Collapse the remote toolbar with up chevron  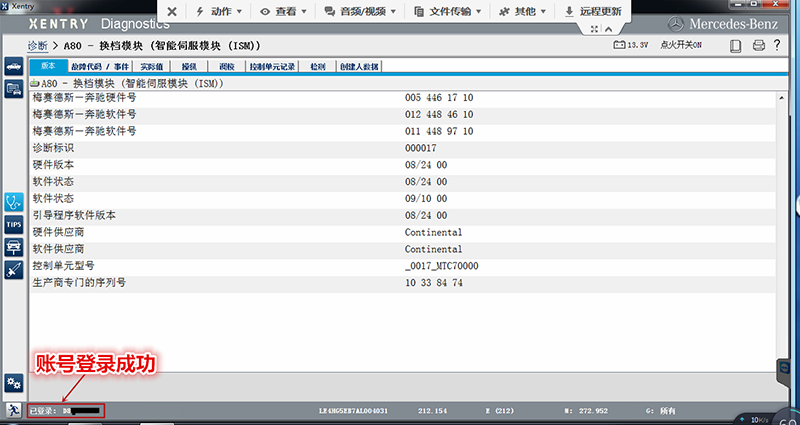(608, 29)
